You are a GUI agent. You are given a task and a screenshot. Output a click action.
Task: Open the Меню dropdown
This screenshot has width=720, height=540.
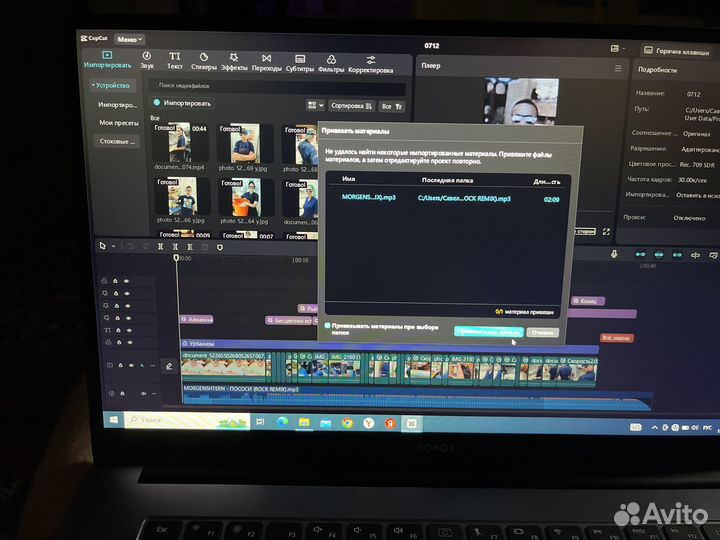coord(129,39)
